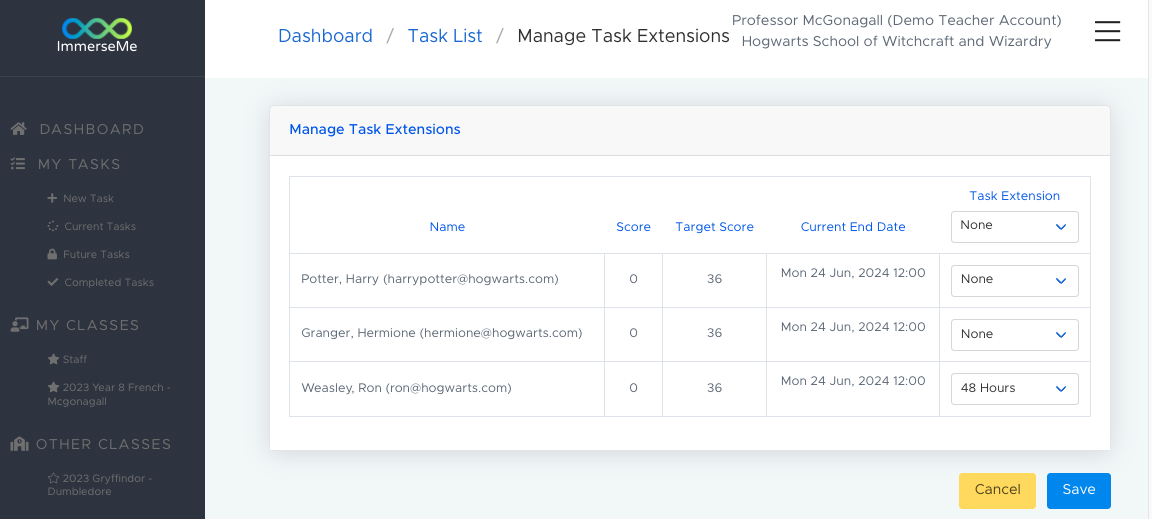This screenshot has width=1152, height=519.
Task: Open Ron Weasley's 48 Hours extension dropdown
Action: tap(1015, 389)
